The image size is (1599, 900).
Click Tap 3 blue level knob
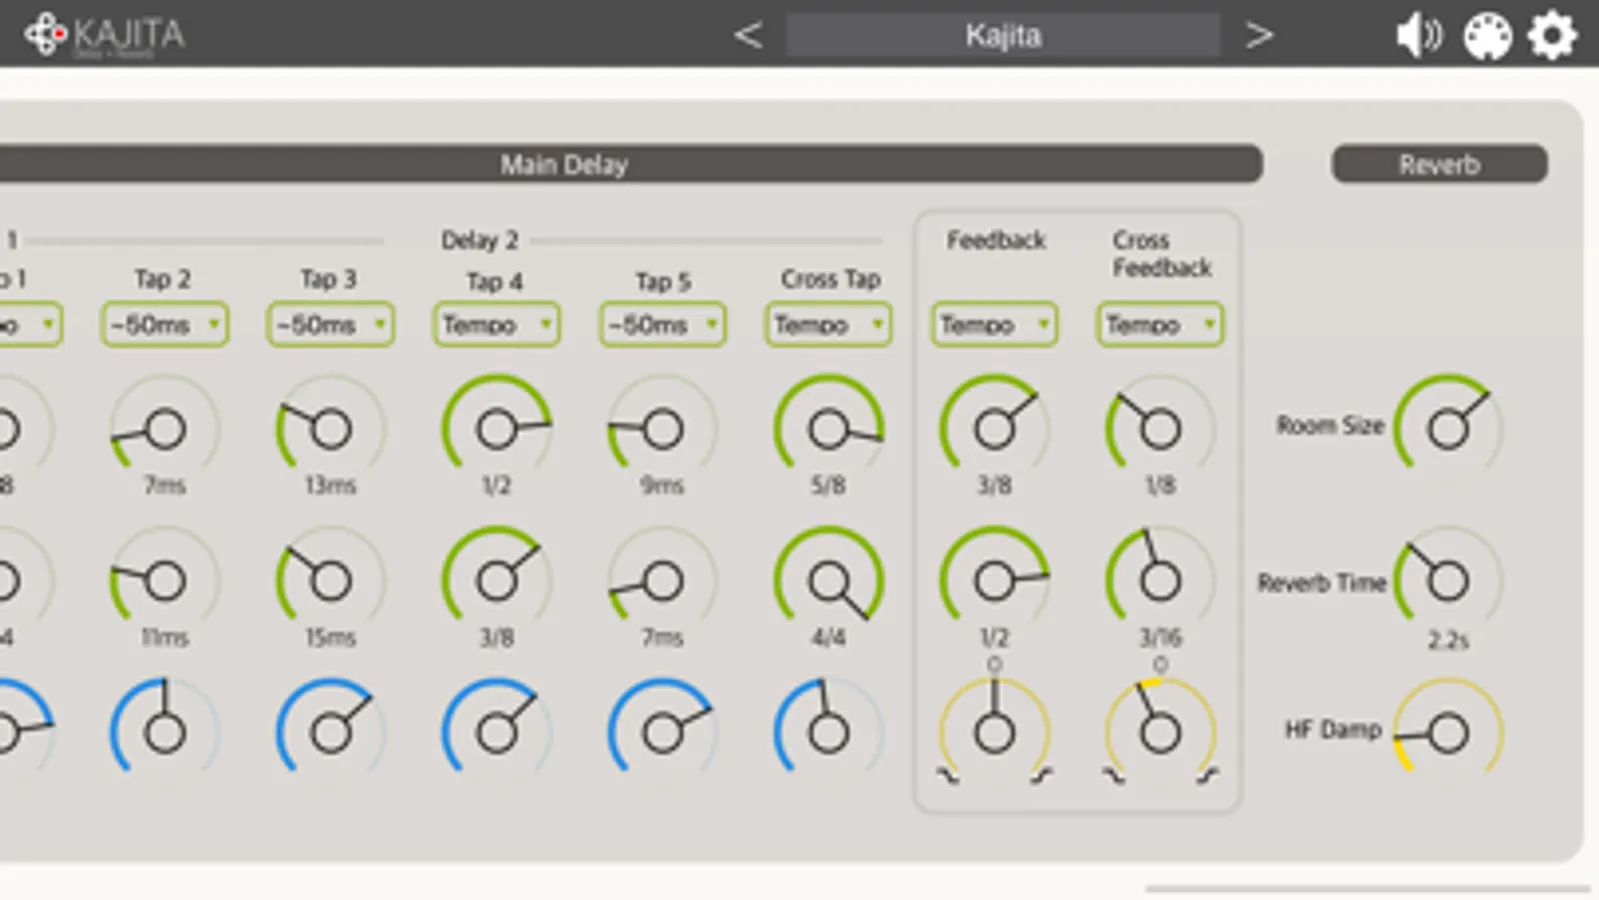click(x=330, y=732)
